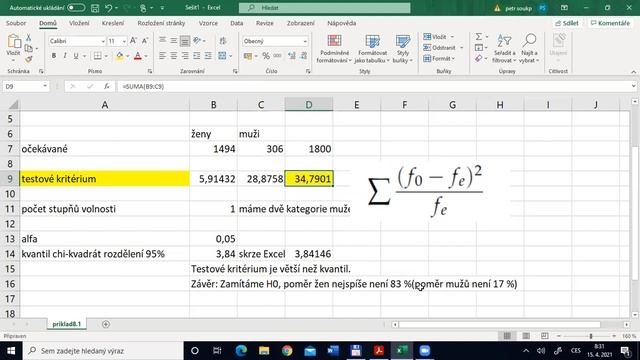The height and width of the screenshot is (360, 640).
Task: Align text right in Zarovnání group
Action: click(x=185, y=56)
